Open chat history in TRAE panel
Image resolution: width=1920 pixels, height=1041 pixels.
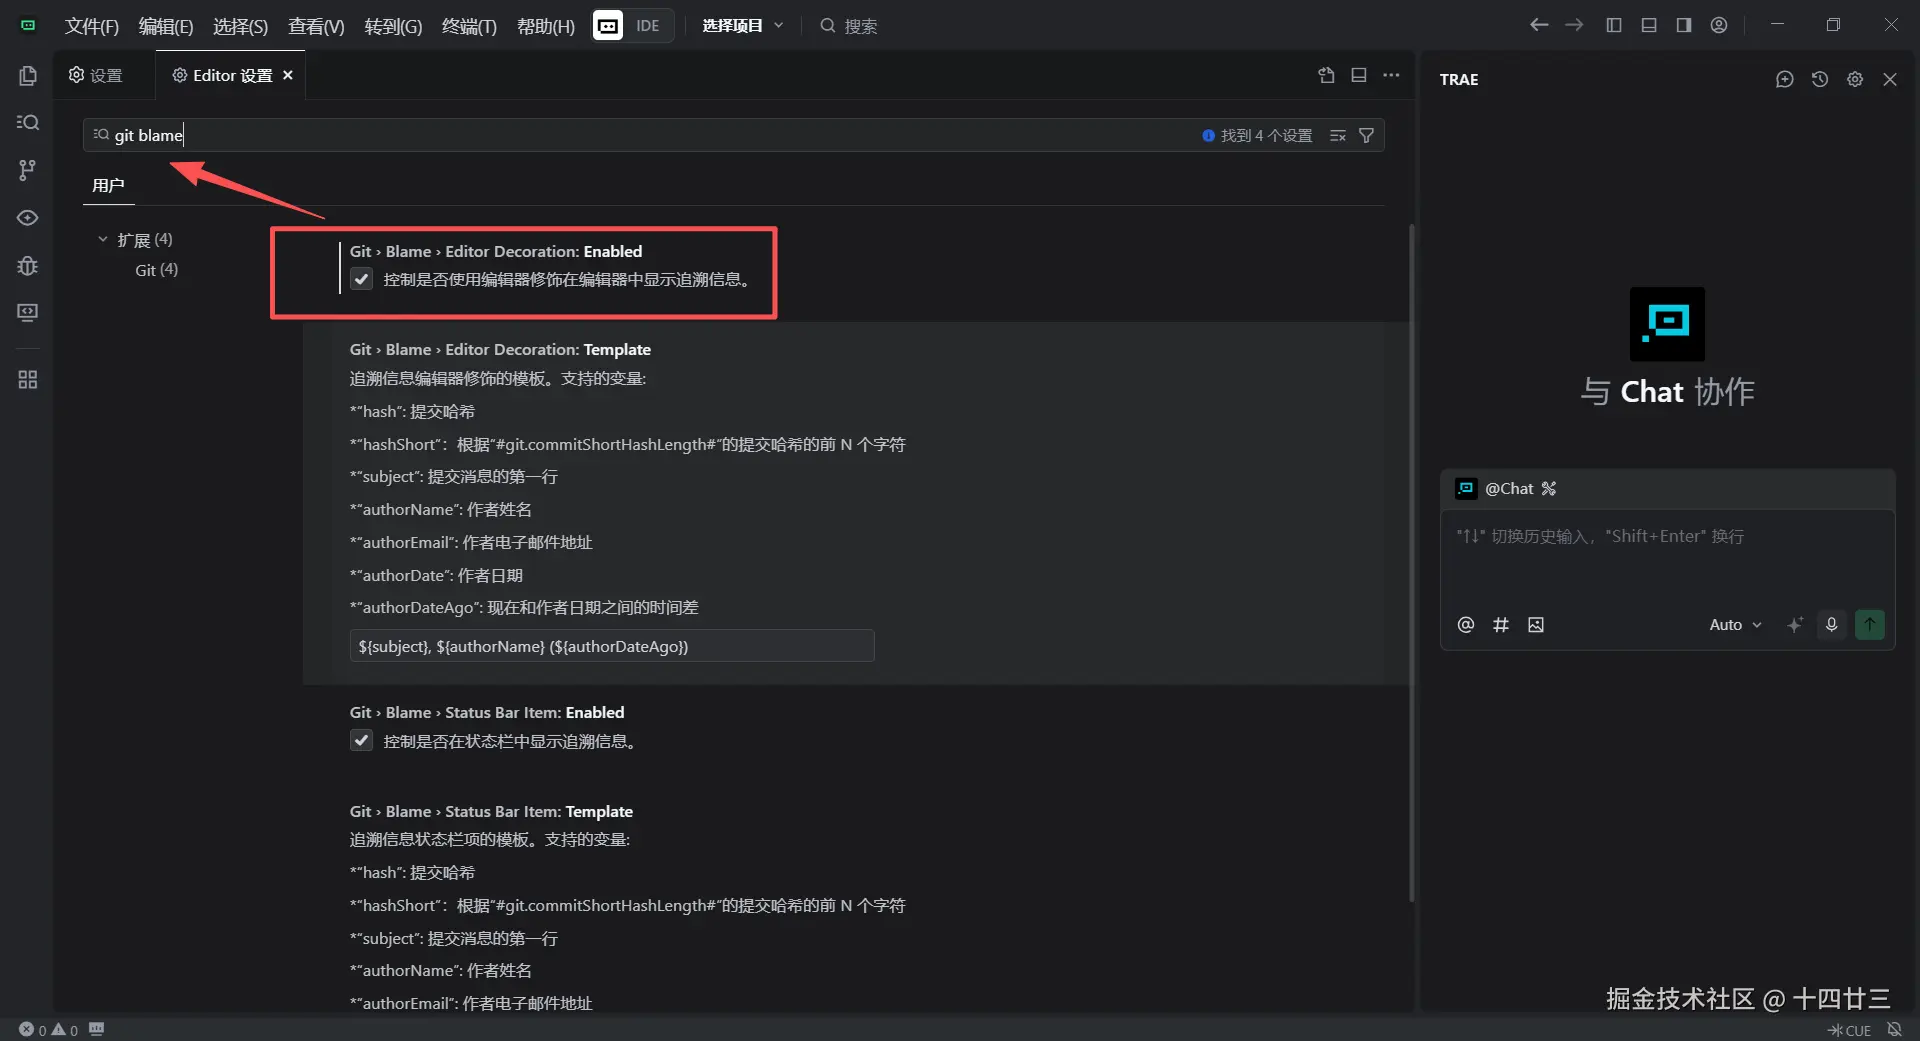1820,79
